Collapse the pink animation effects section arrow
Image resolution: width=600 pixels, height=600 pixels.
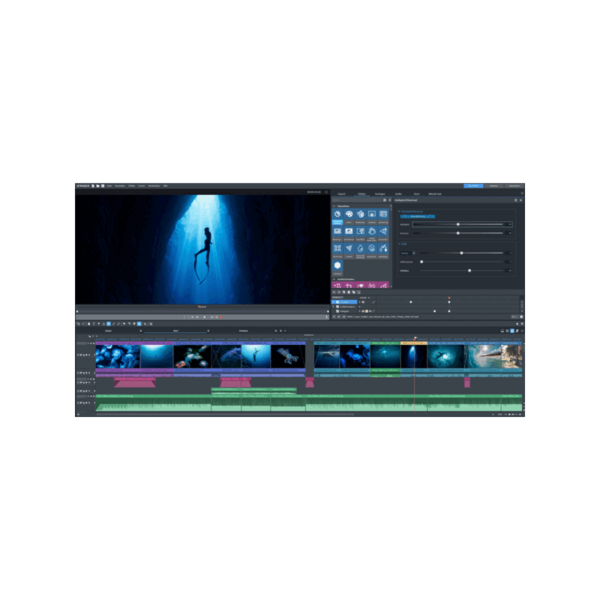tap(334, 279)
